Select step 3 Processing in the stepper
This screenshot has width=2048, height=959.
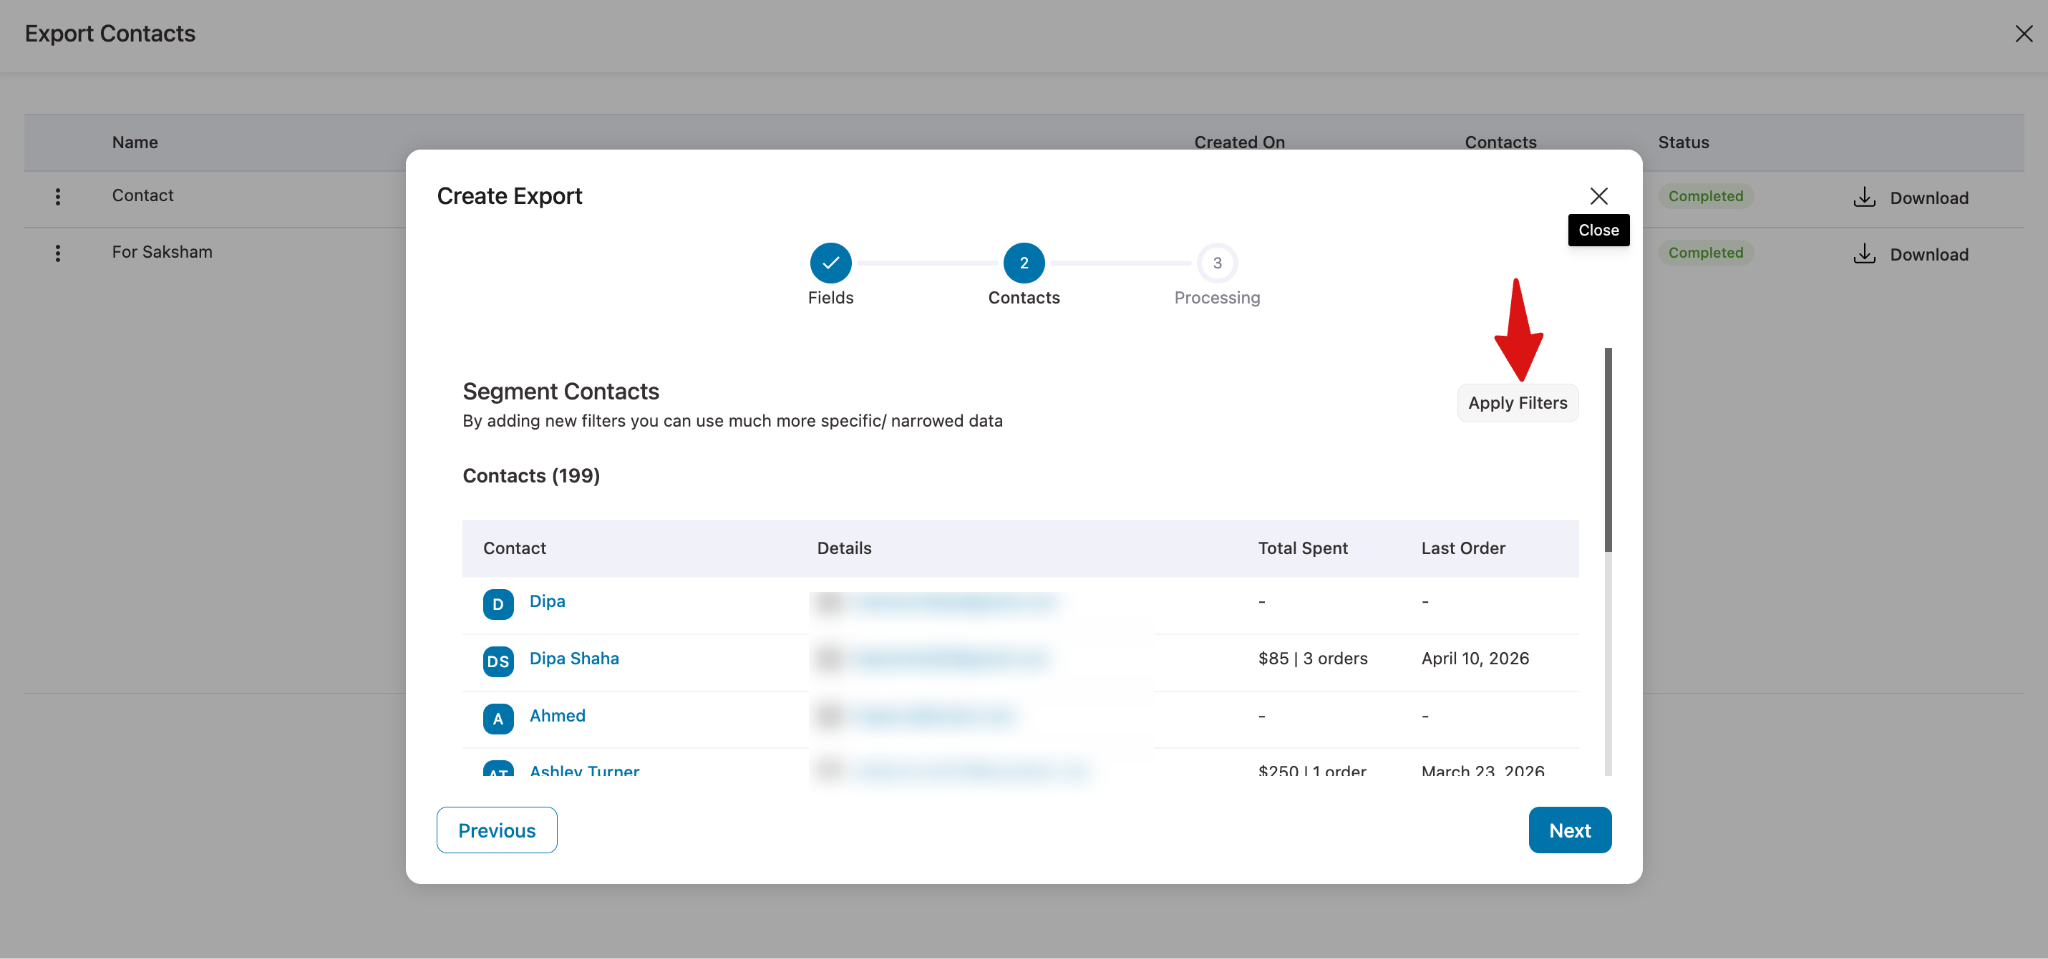[x=1216, y=263]
